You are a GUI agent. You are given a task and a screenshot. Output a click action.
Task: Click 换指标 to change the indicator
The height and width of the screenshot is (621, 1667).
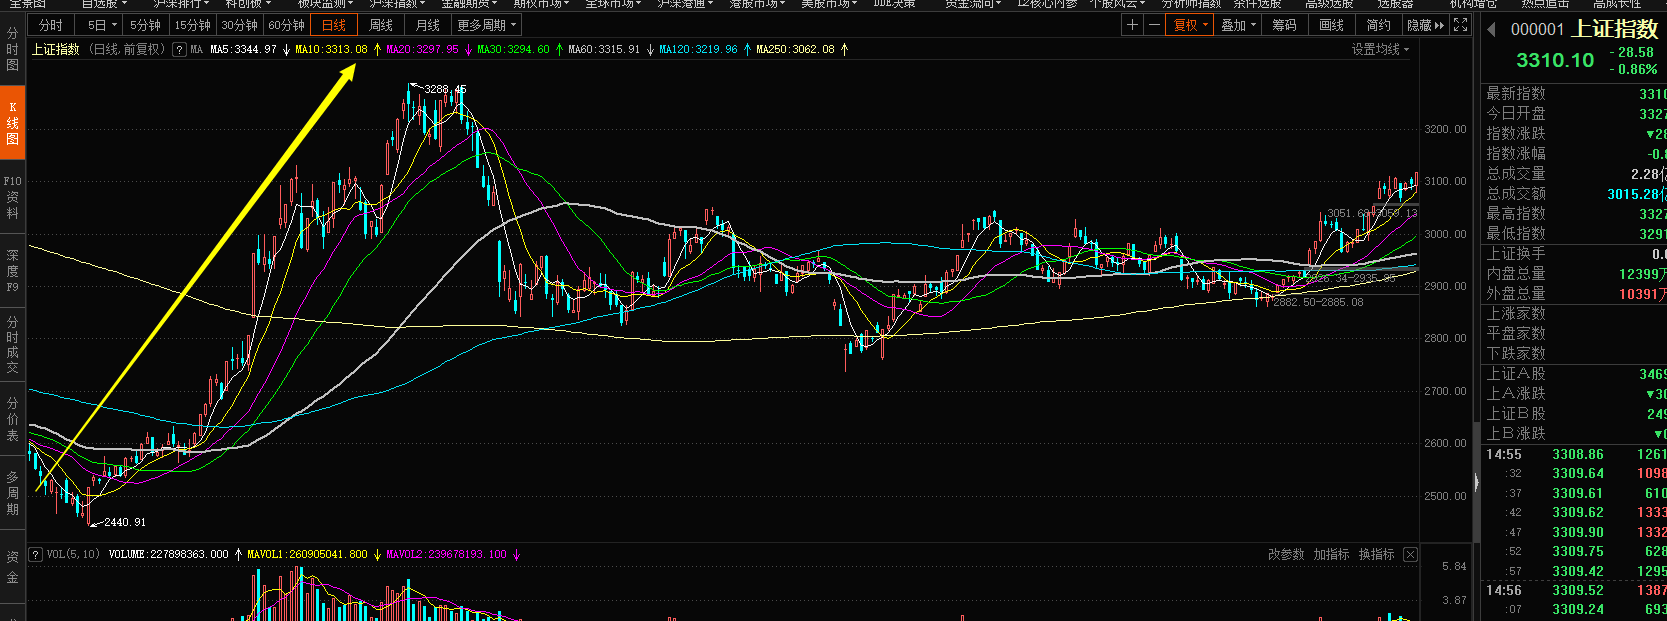(x=1376, y=554)
